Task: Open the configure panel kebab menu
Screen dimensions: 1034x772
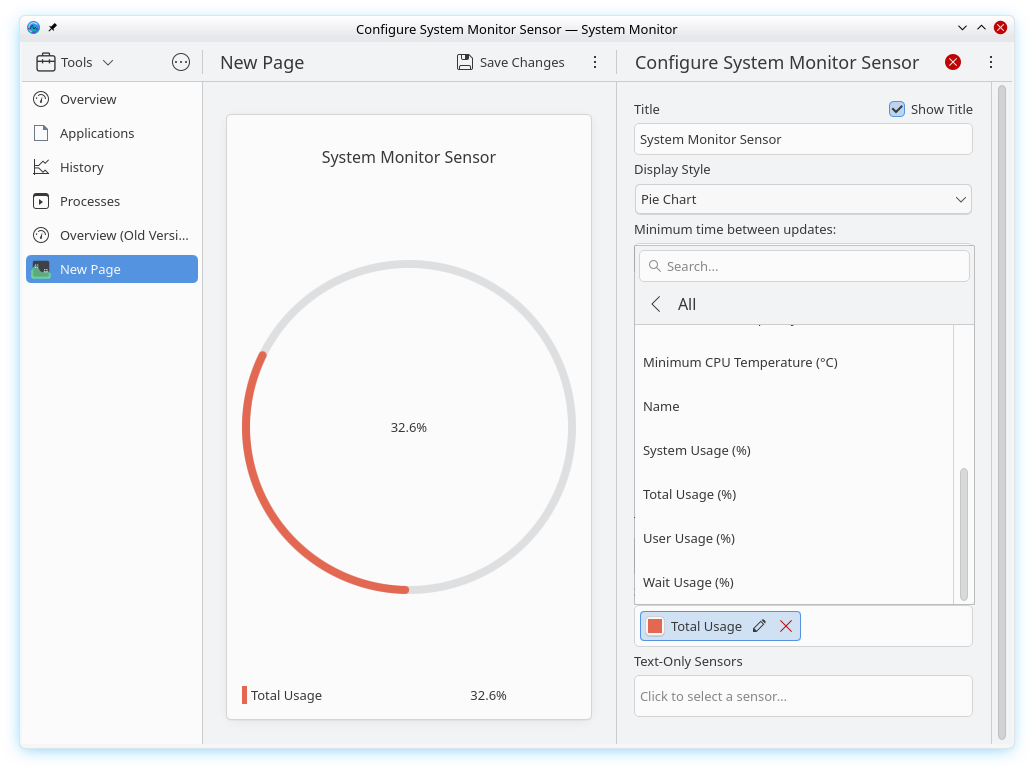Action: 991,62
